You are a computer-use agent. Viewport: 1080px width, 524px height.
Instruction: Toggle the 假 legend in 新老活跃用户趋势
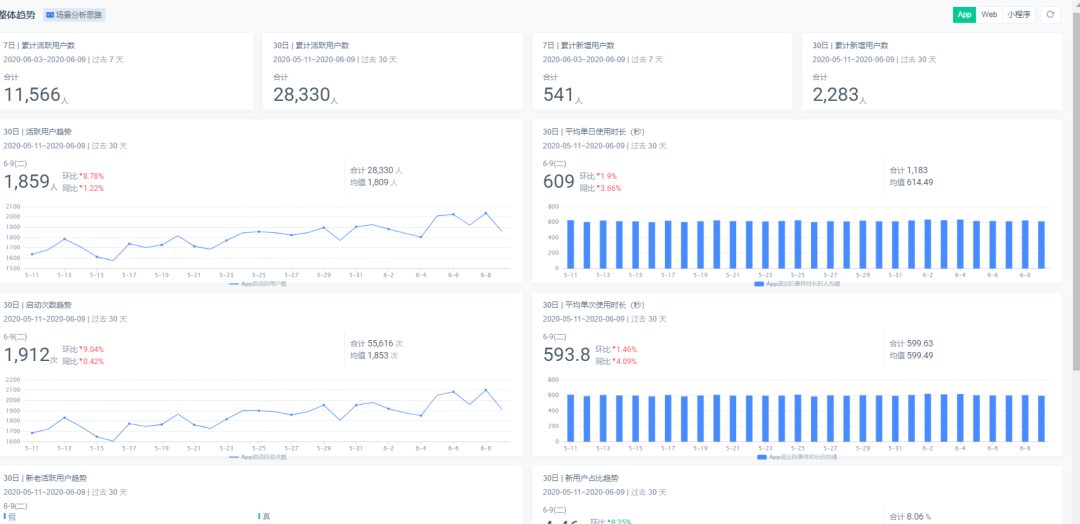pyautogui.click(x=10, y=516)
